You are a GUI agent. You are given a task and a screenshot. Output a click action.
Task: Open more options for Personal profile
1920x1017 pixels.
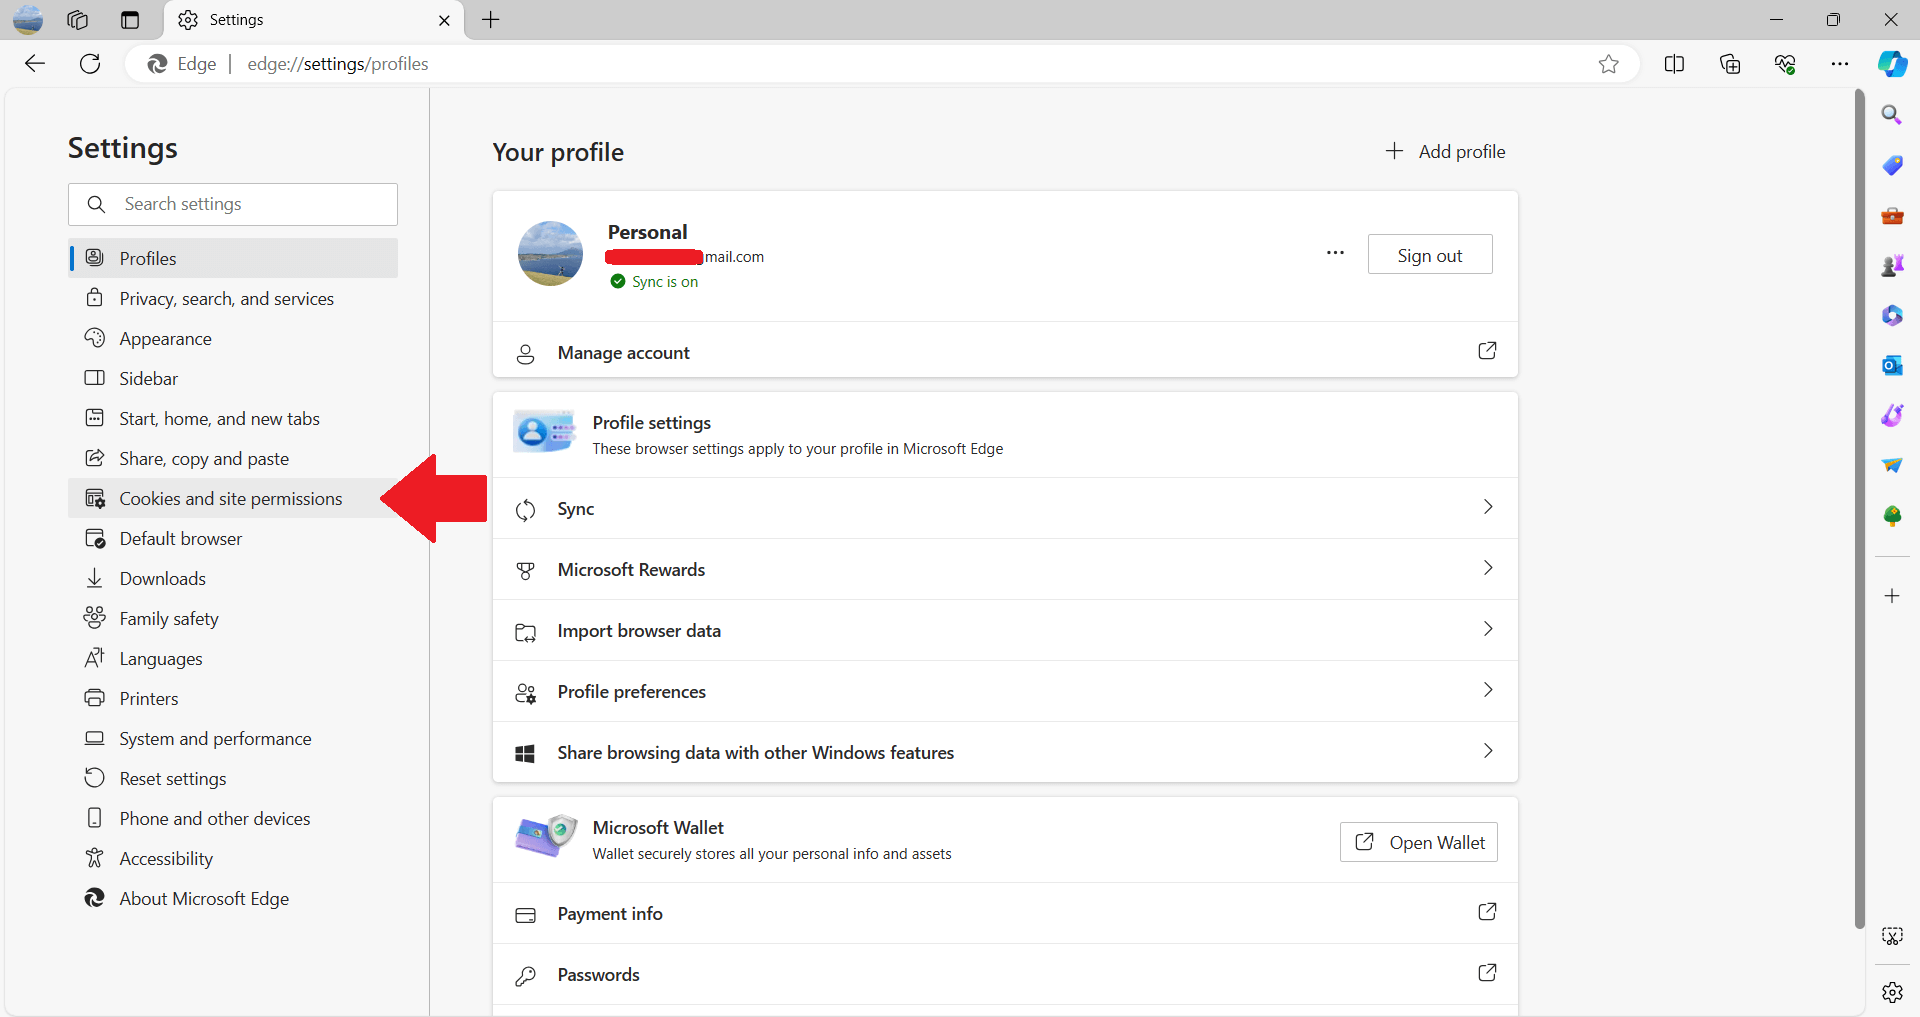[x=1335, y=253]
